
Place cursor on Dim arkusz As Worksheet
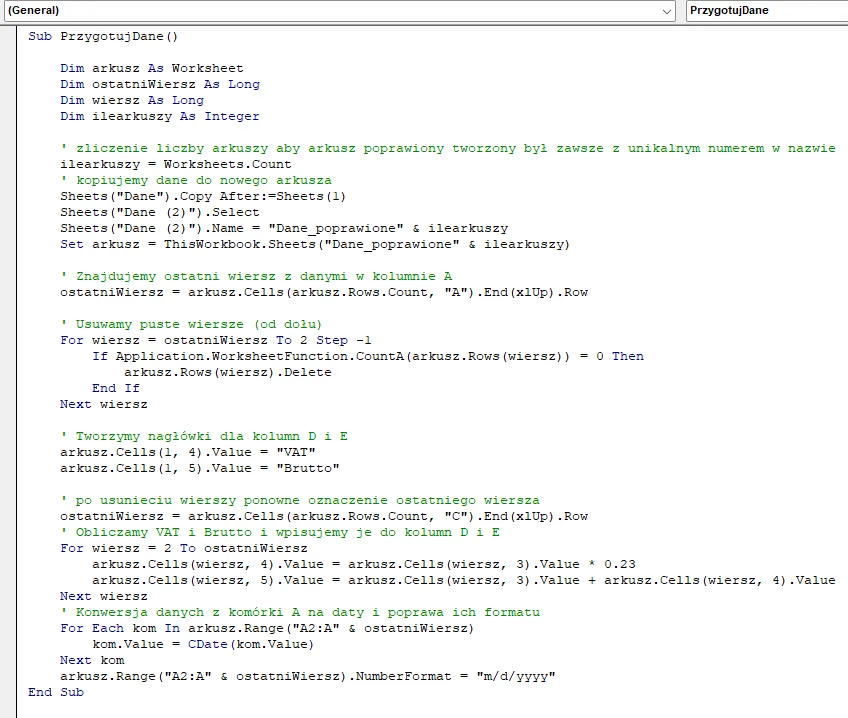click(151, 68)
